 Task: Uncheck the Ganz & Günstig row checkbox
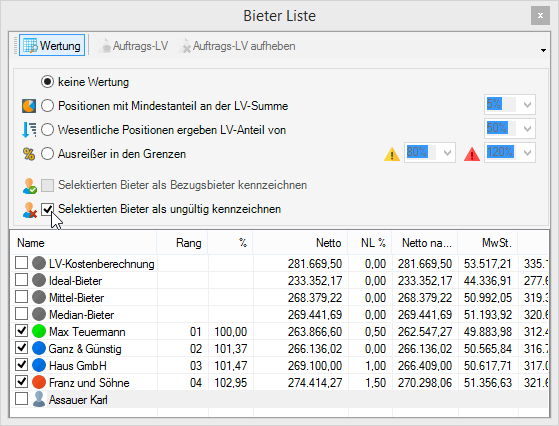click(x=21, y=348)
